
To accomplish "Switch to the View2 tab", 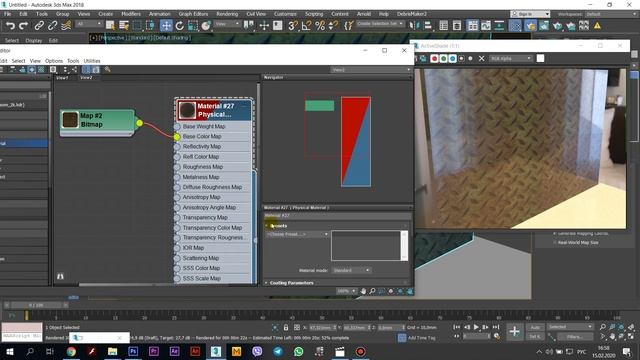I will [86, 78].
